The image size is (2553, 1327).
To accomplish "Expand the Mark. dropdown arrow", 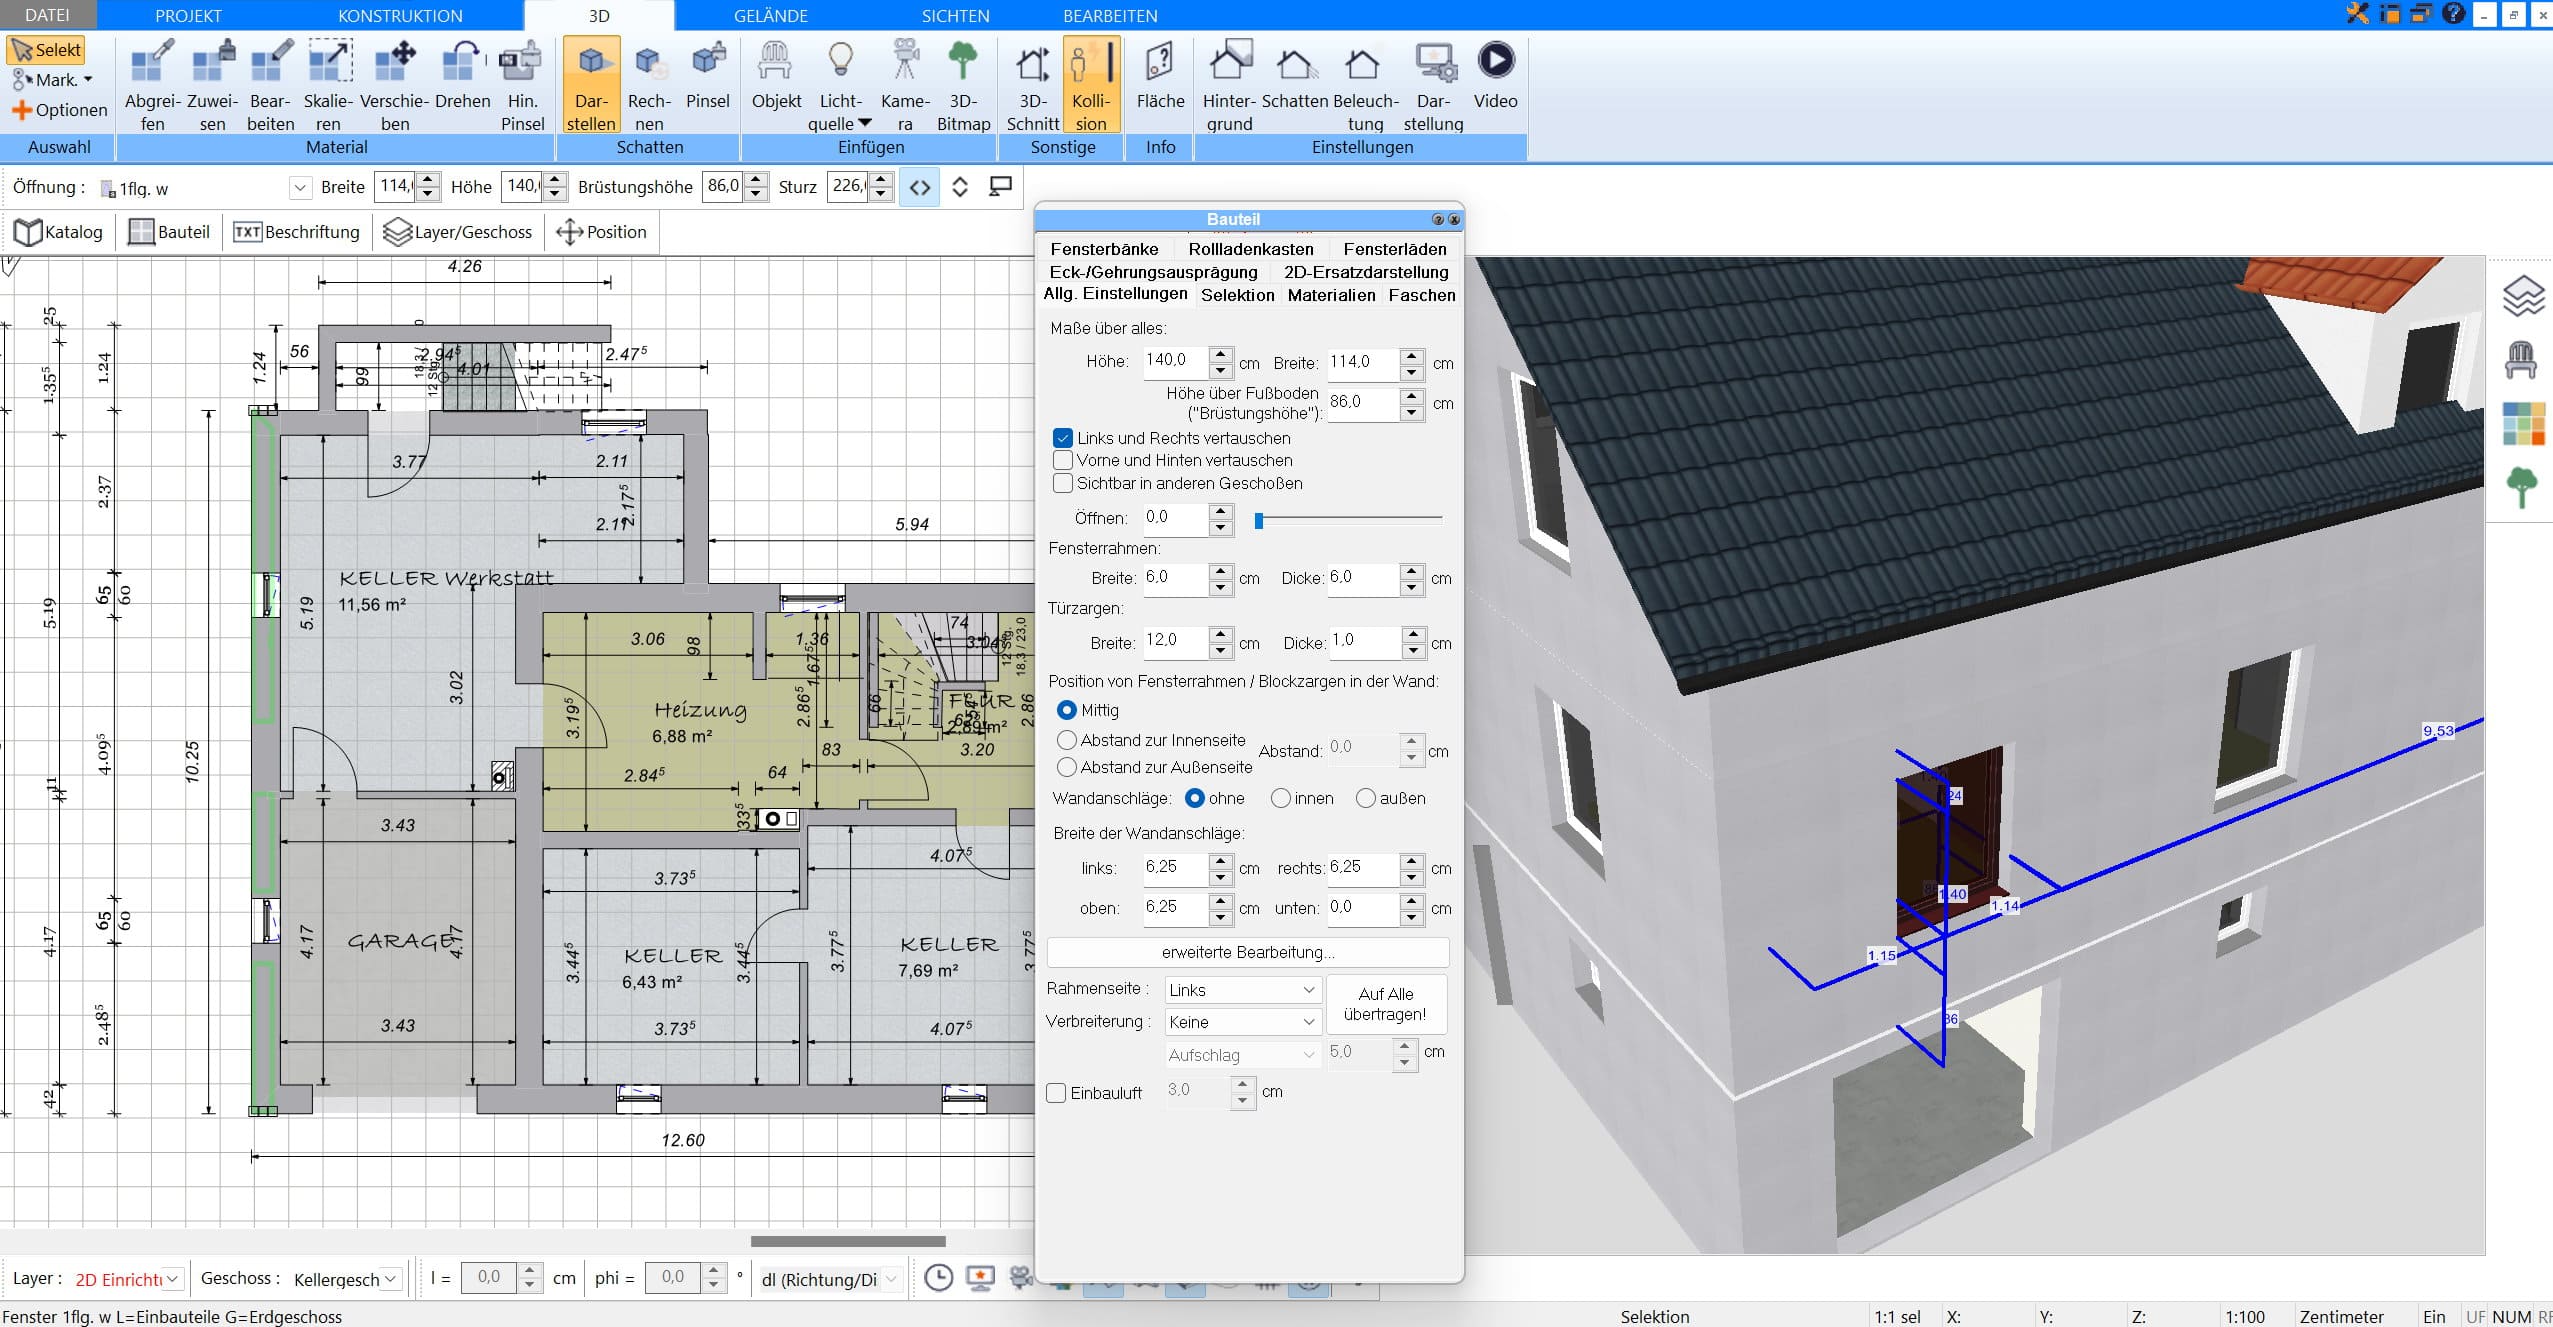I will click(88, 80).
